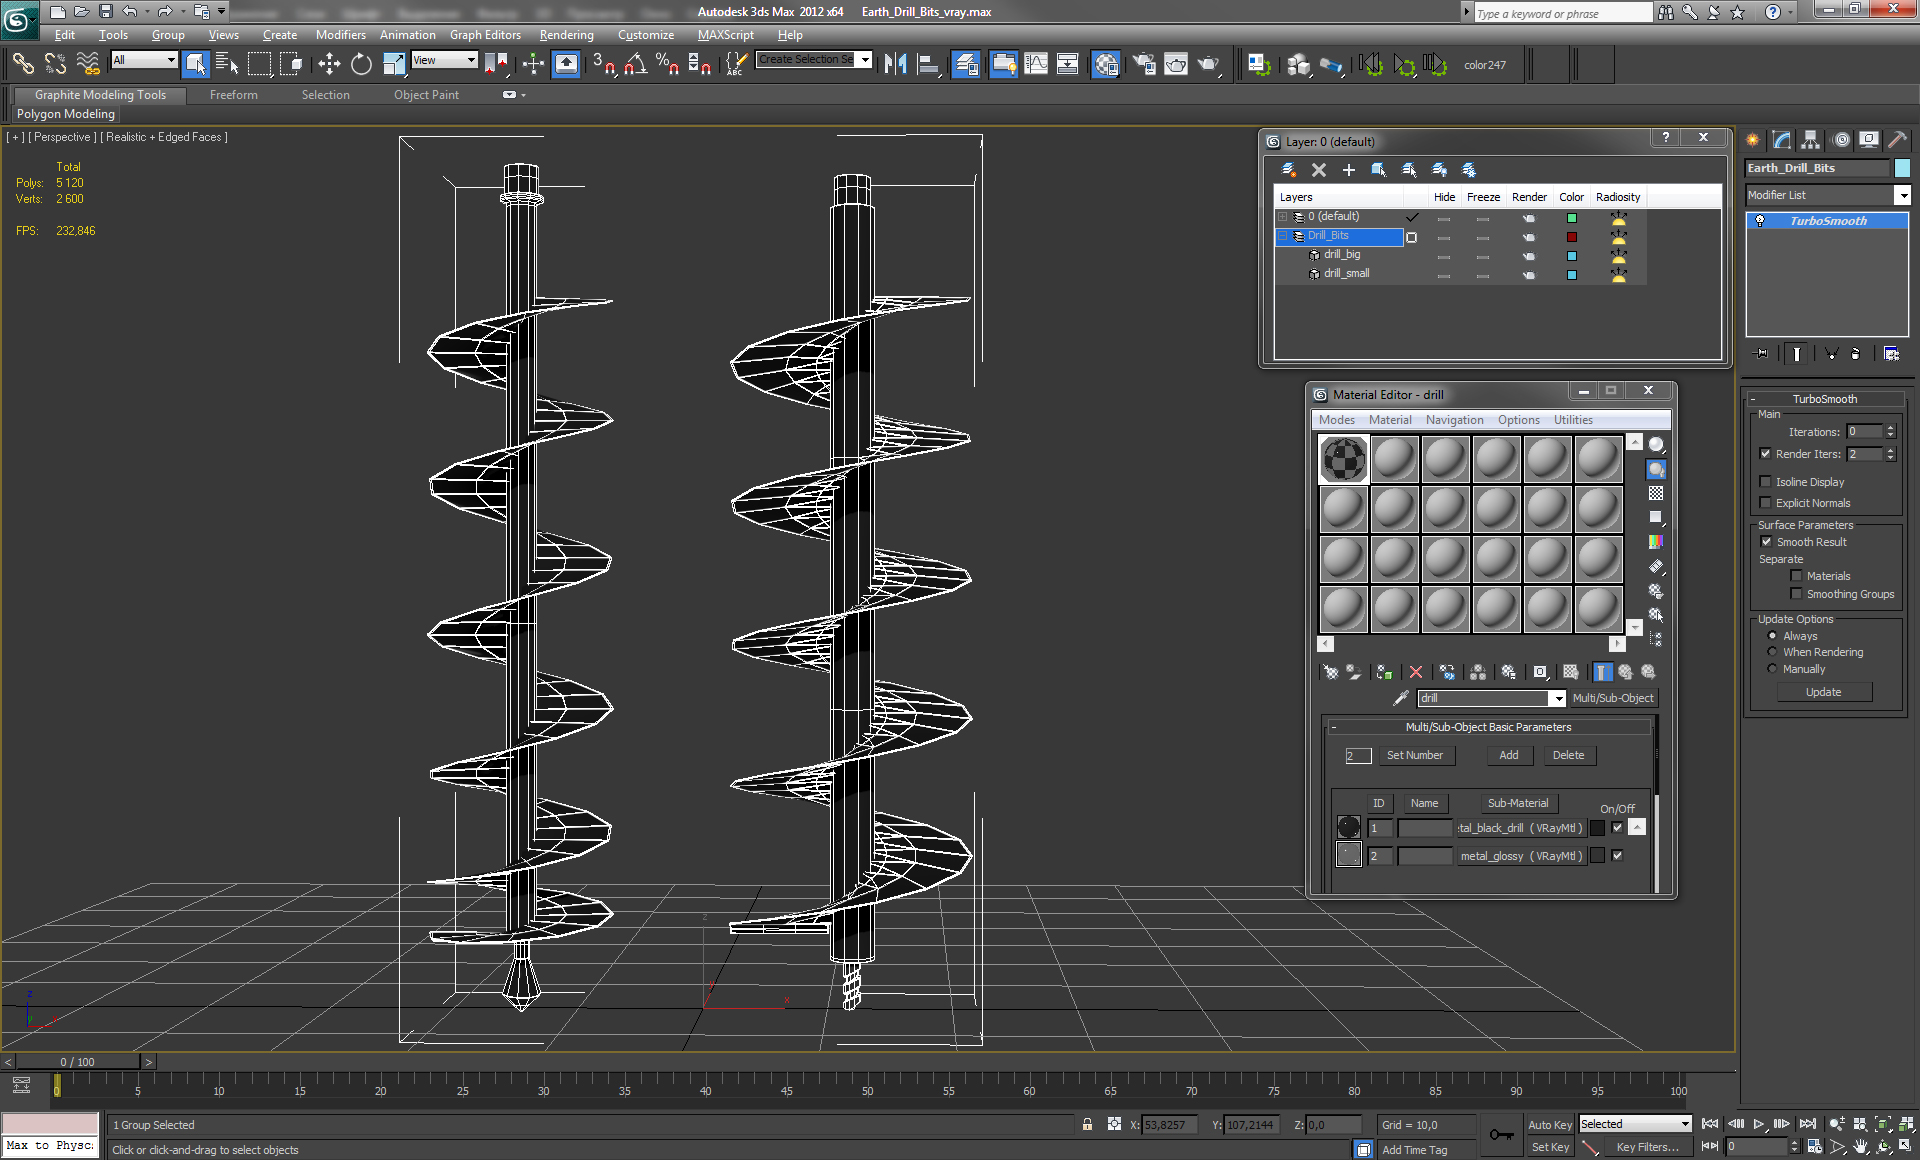1920x1160 pixels.
Task: Toggle On/Off for metal_glossy sub-material
Action: click(x=1617, y=856)
